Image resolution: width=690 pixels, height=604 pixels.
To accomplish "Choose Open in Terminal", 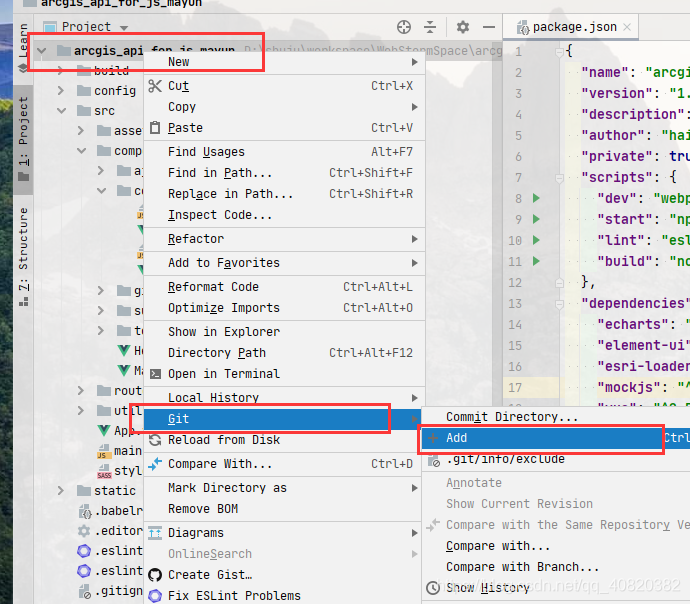I will tap(284, 374).
